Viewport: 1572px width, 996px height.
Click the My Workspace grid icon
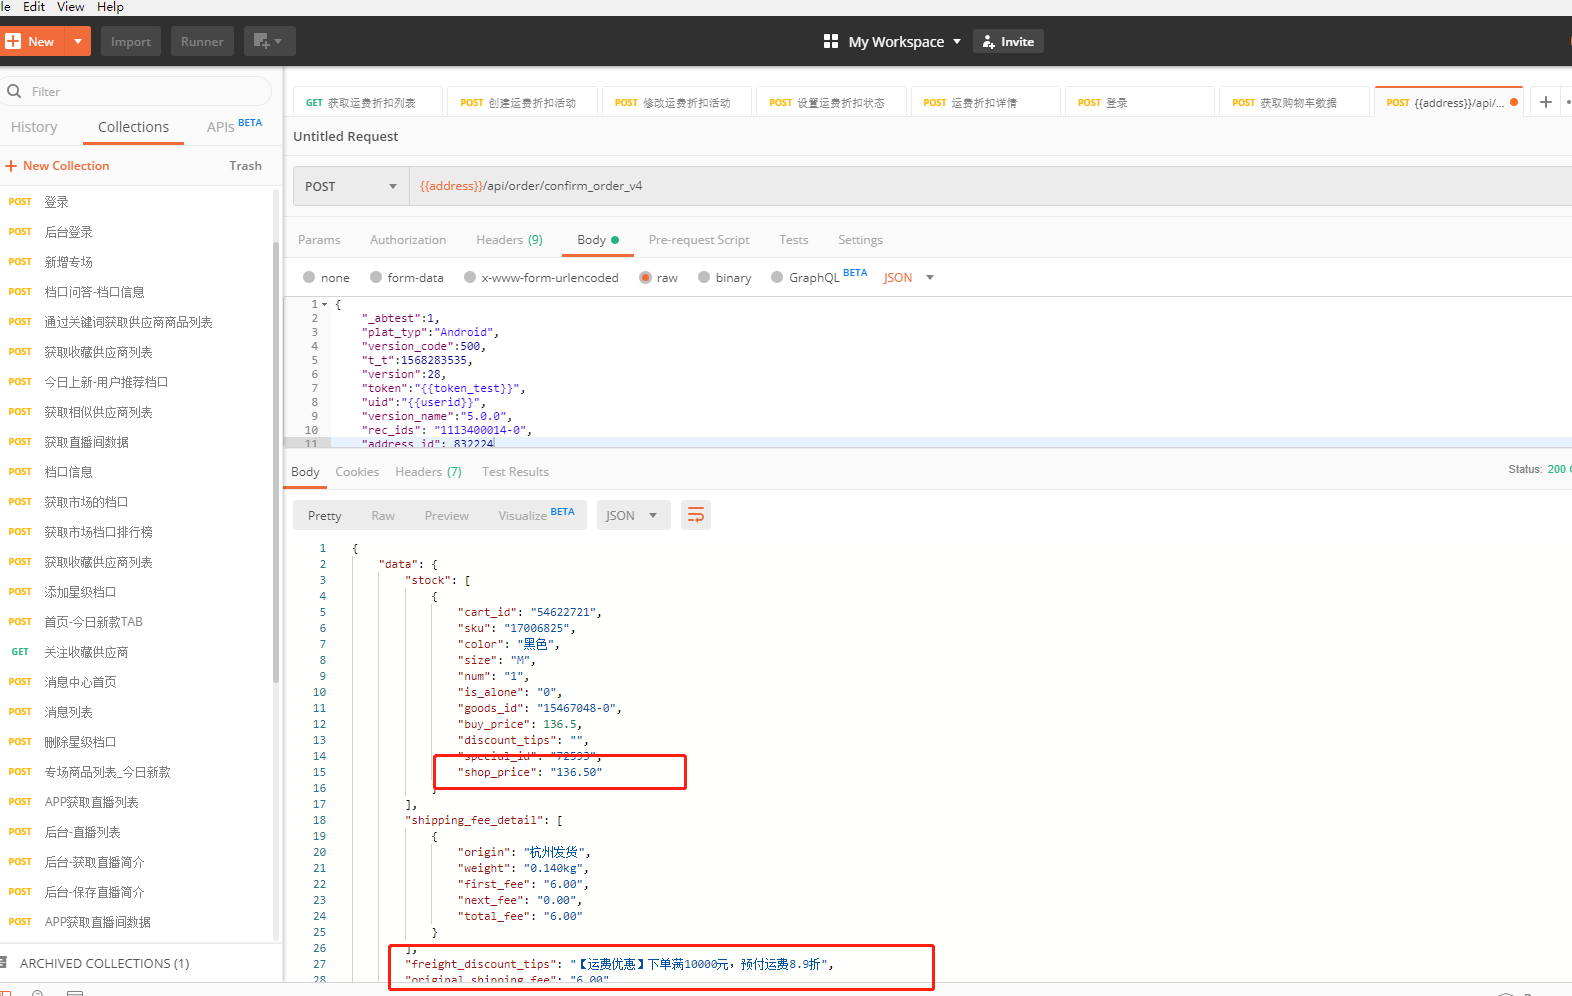(830, 41)
